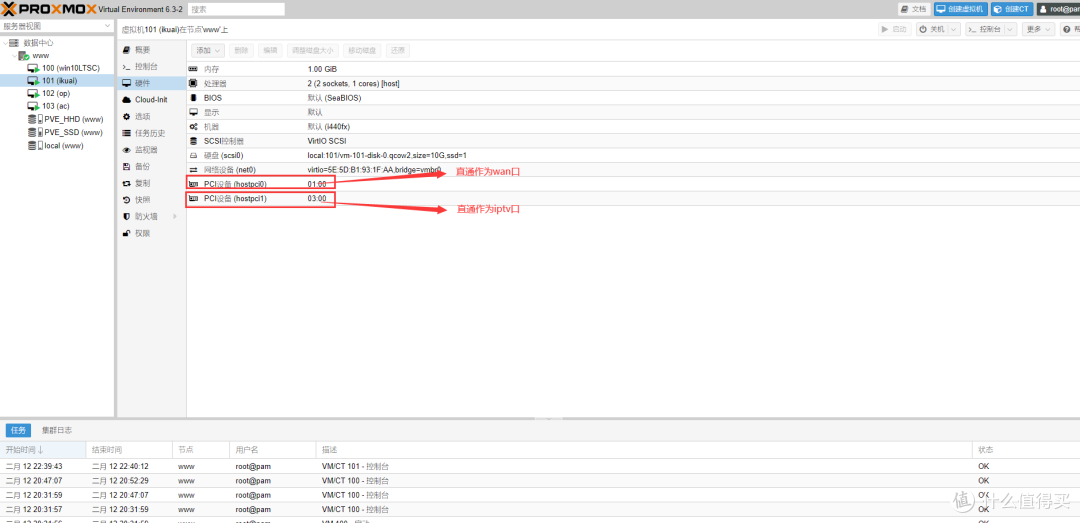The height and width of the screenshot is (523, 1080).
Task: Open the 选项 options section
Action: tap(142, 117)
